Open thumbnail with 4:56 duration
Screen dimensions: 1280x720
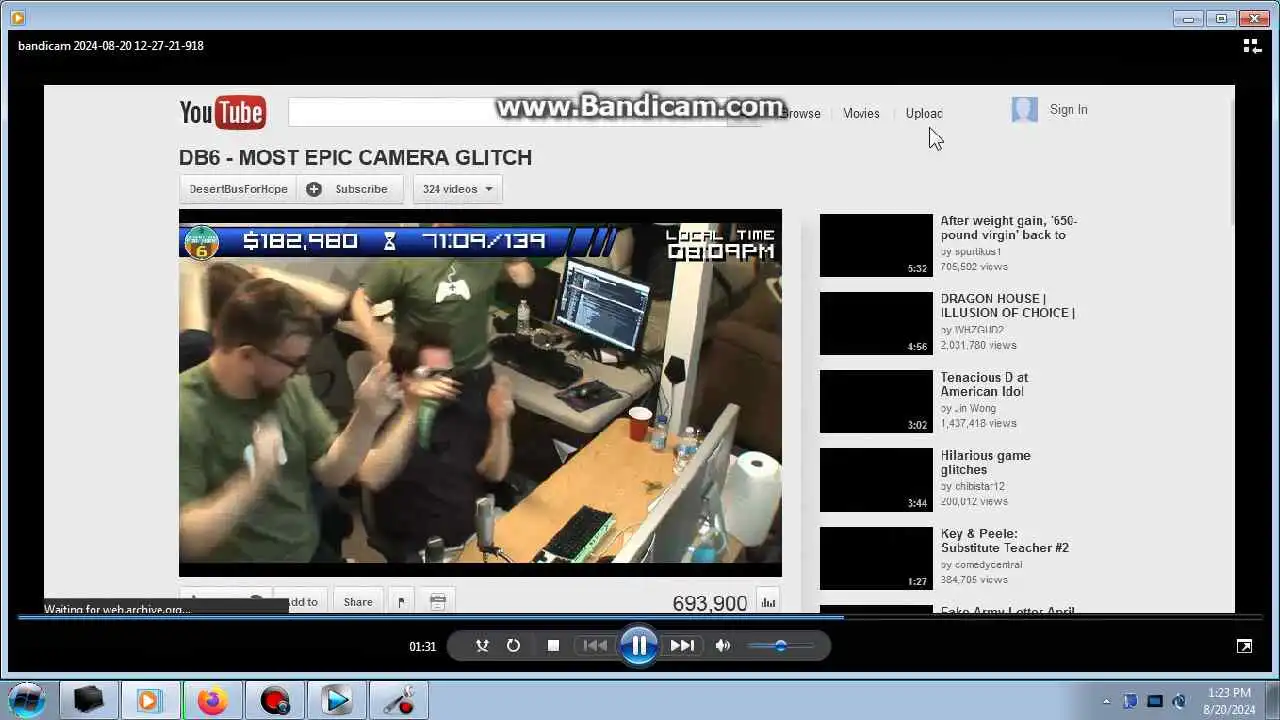click(876, 323)
